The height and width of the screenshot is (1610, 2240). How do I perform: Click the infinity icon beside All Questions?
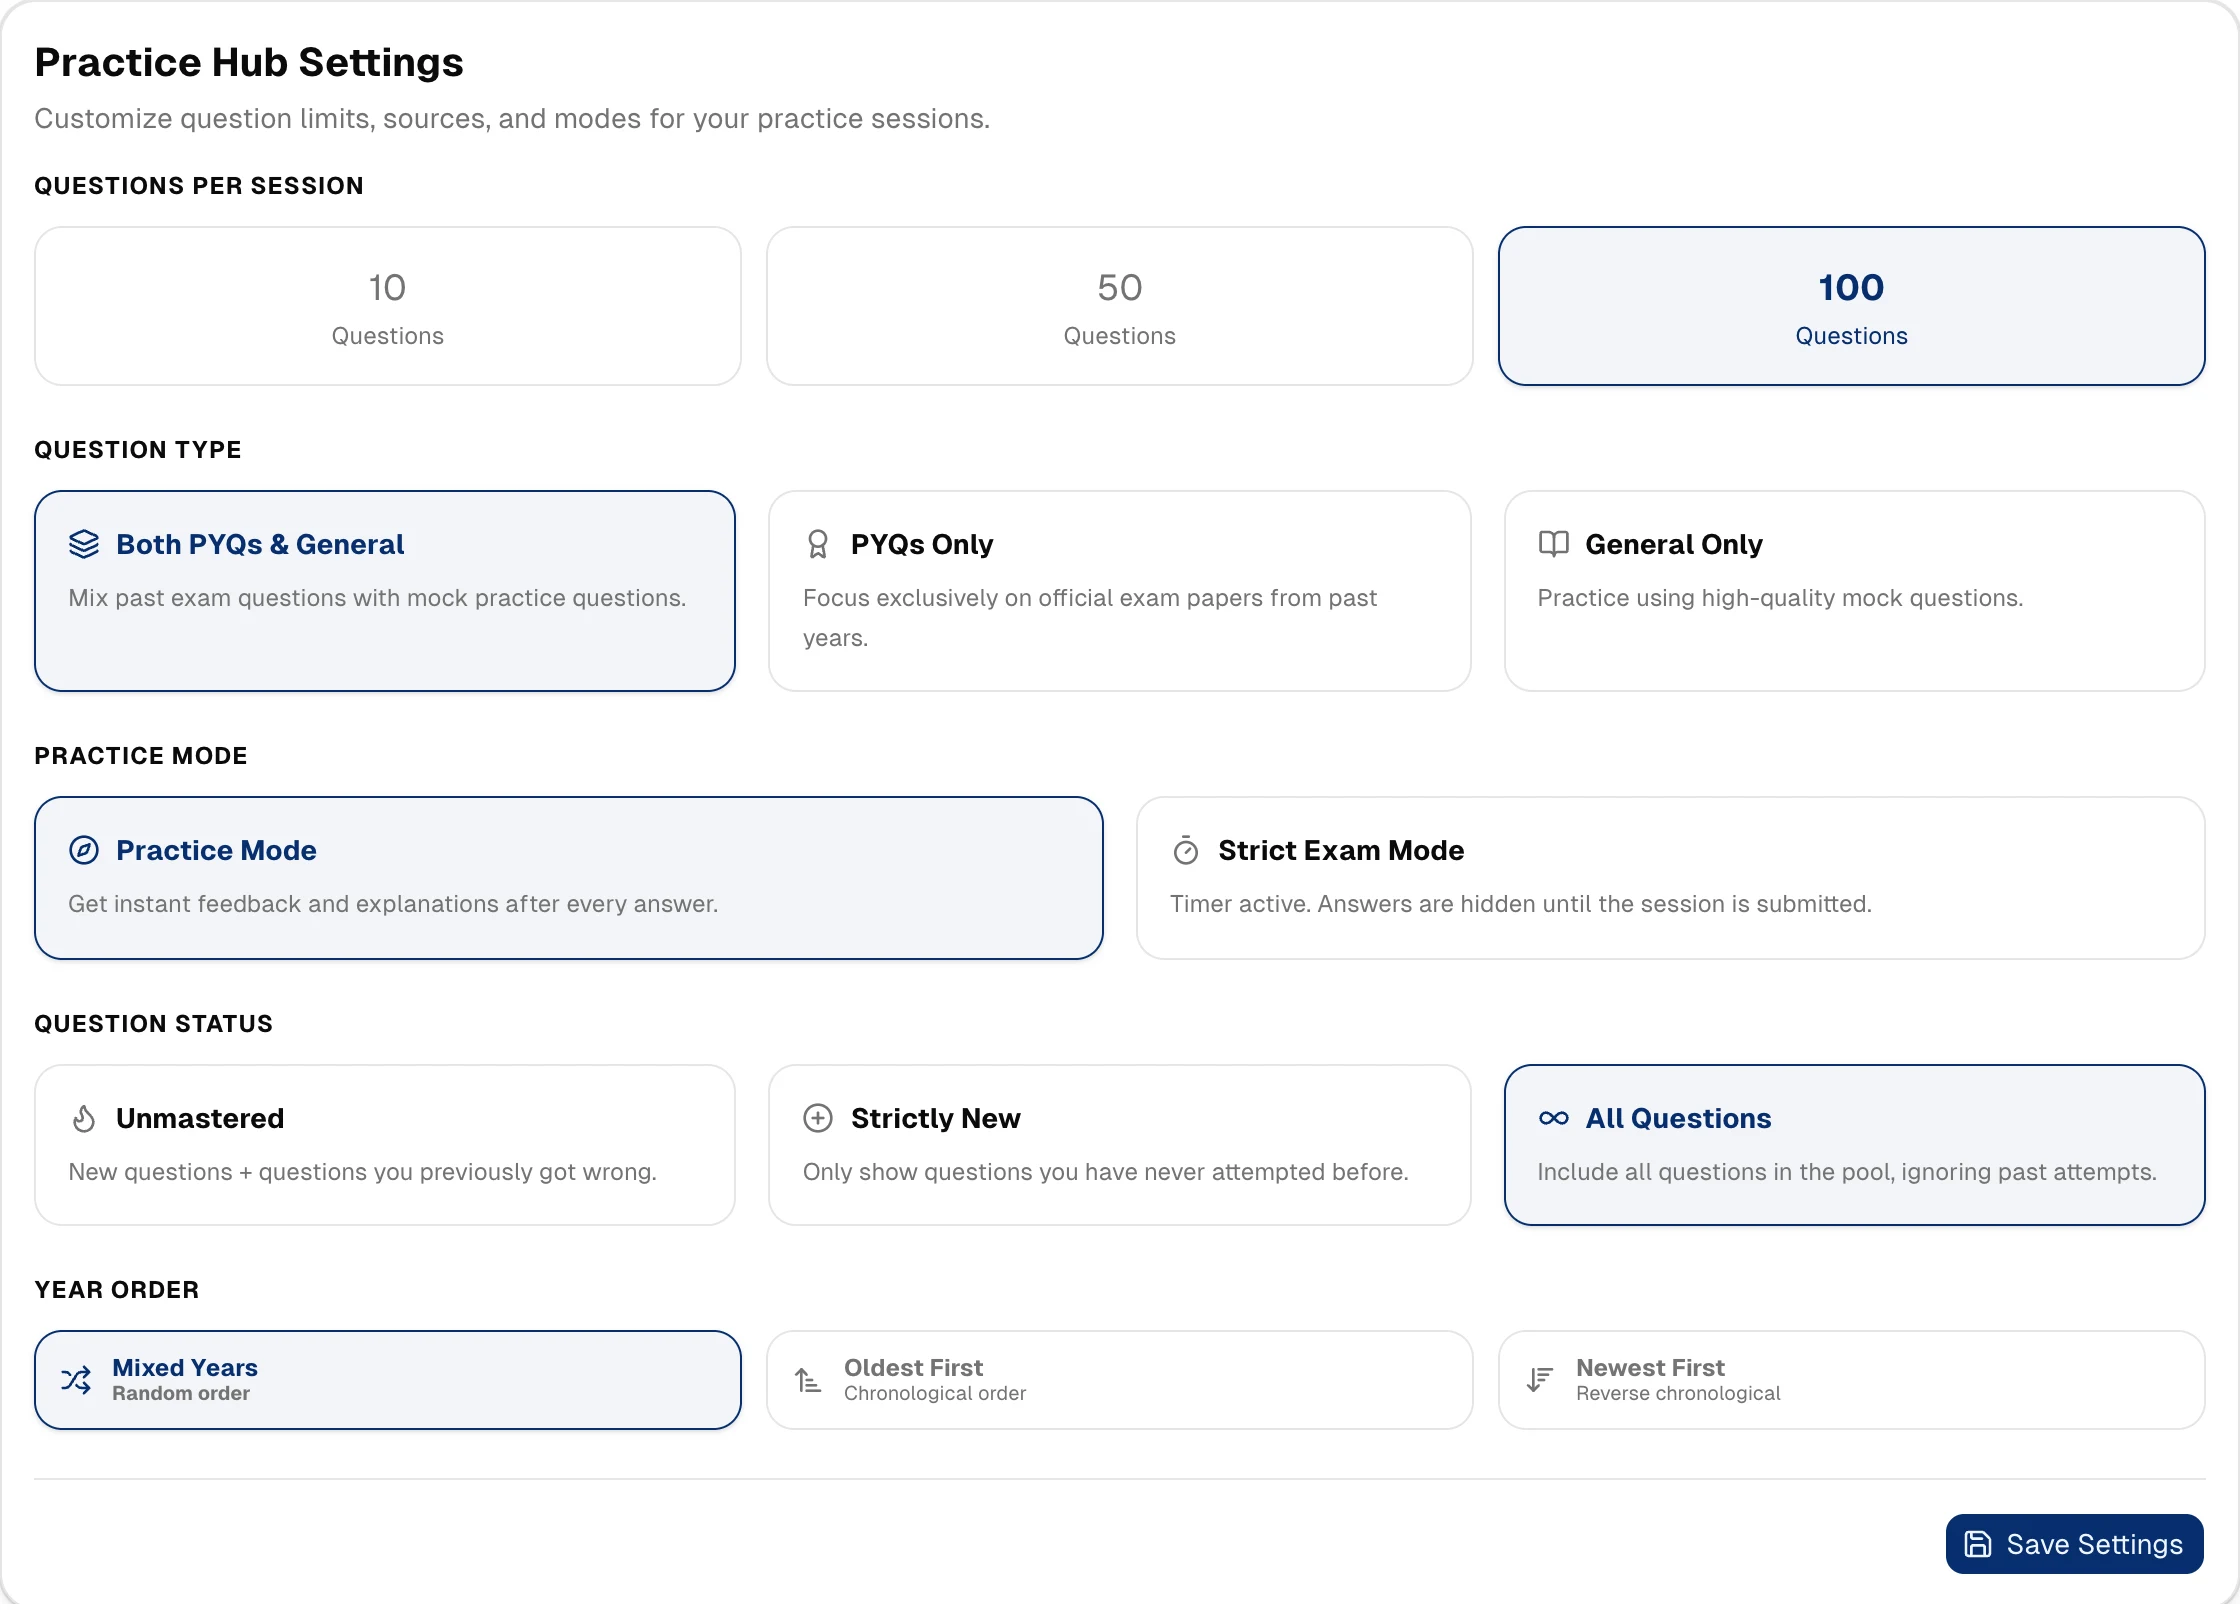(x=1553, y=1118)
